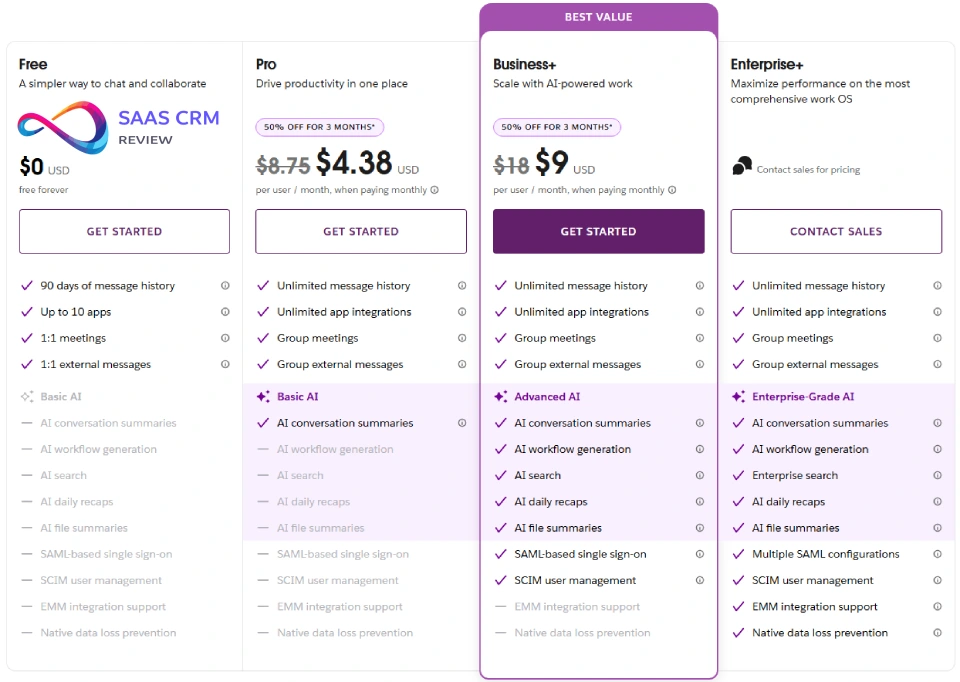Click the Pro 50% off for 3 months badge
The width and height of the screenshot is (960, 682).
pyautogui.click(x=320, y=127)
